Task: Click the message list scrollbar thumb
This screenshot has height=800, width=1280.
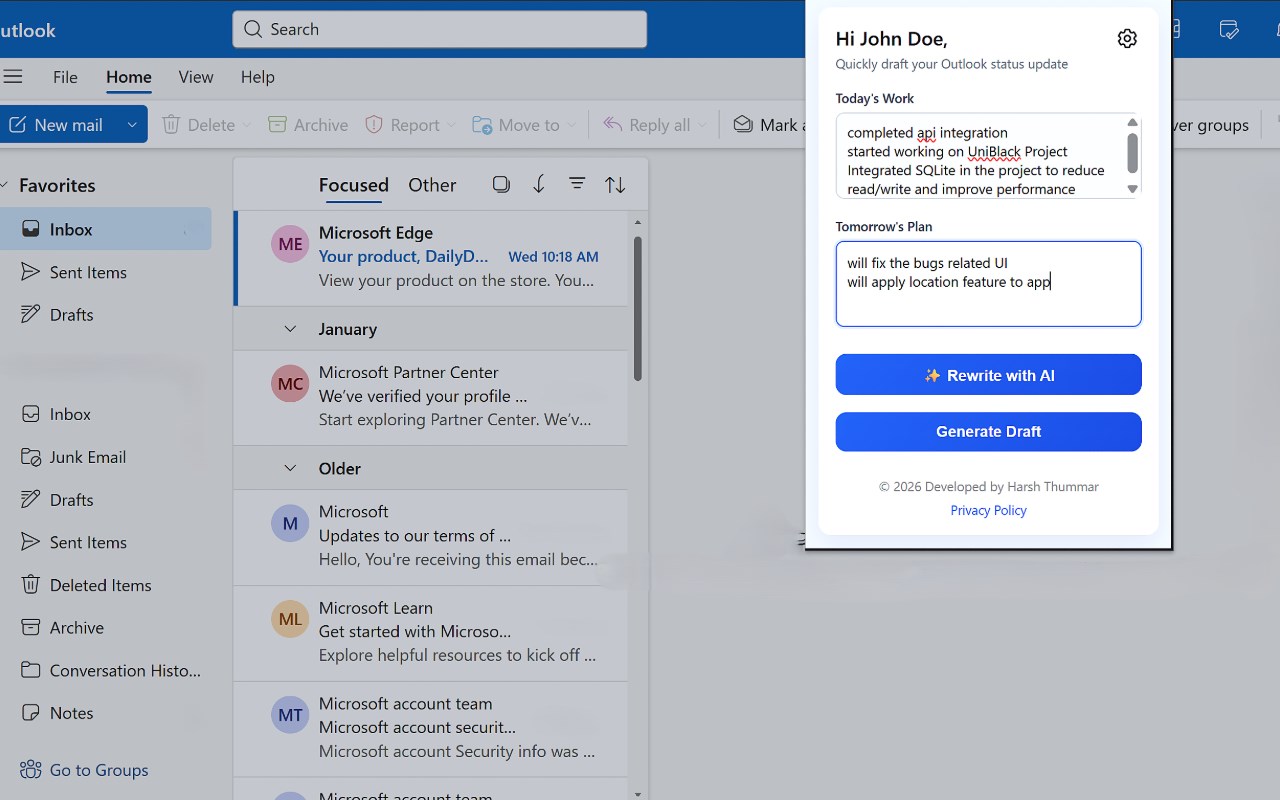Action: point(638,308)
